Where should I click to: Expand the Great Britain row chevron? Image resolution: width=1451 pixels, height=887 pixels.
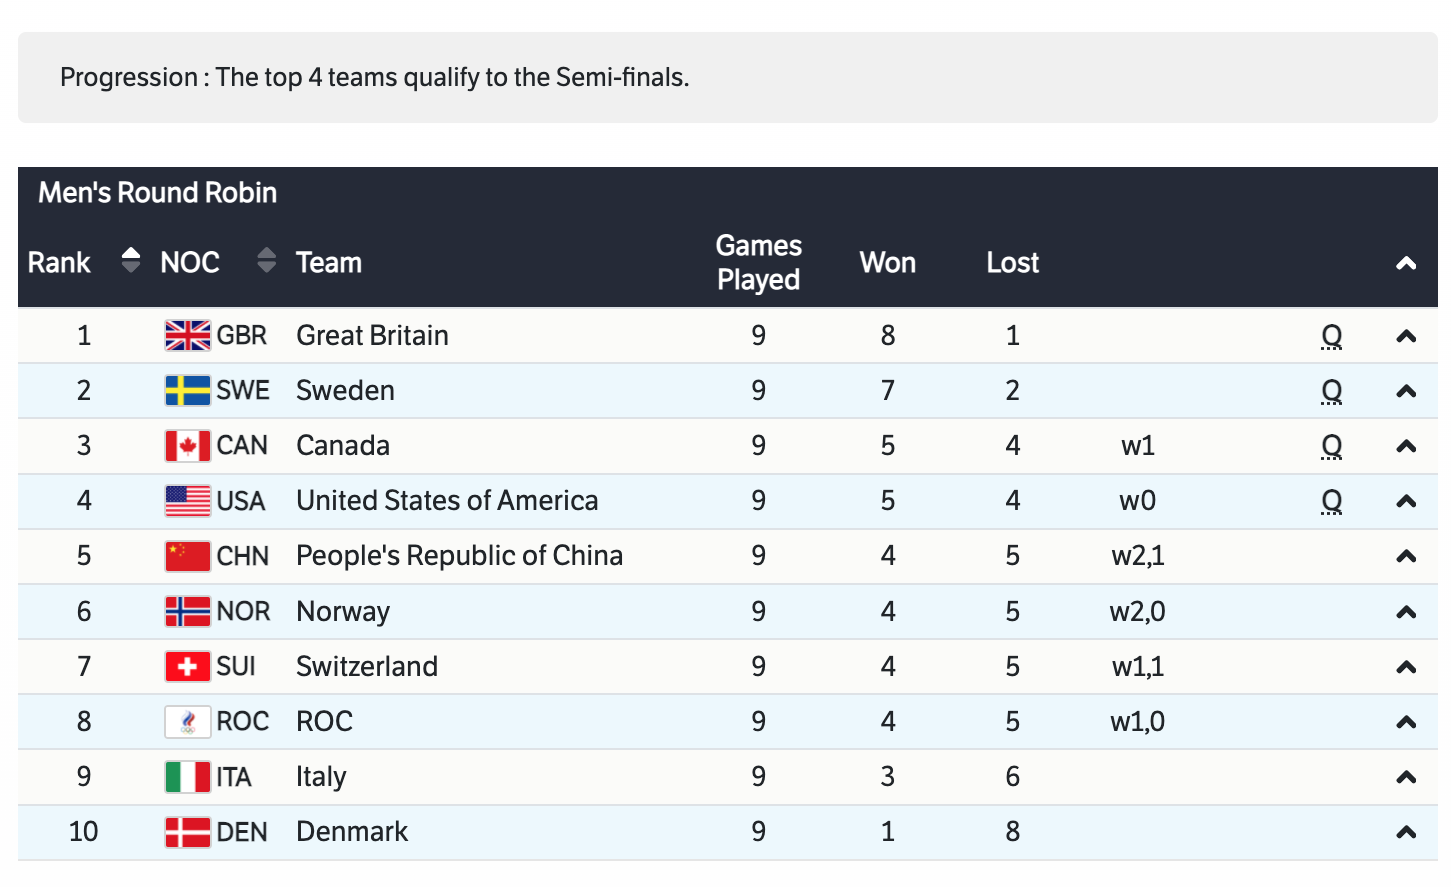pyautogui.click(x=1406, y=337)
